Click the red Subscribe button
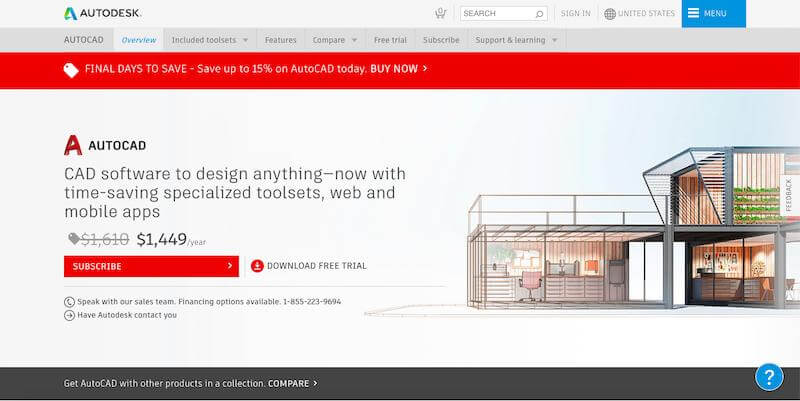Image resolution: width=800 pixels, height=401 pixels. coord(151,266)
